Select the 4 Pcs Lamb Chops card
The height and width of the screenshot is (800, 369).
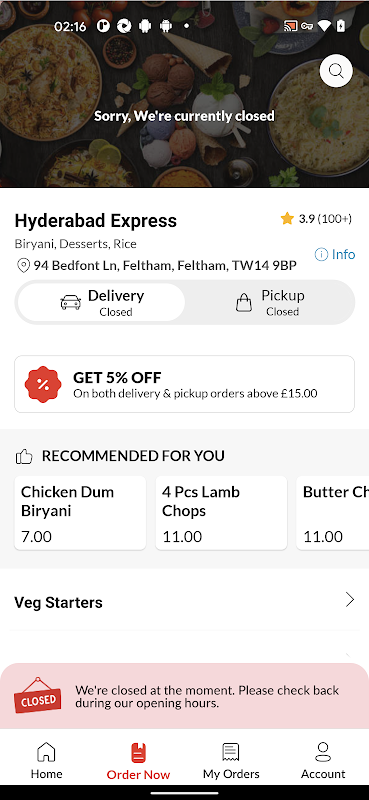point(221,513)
